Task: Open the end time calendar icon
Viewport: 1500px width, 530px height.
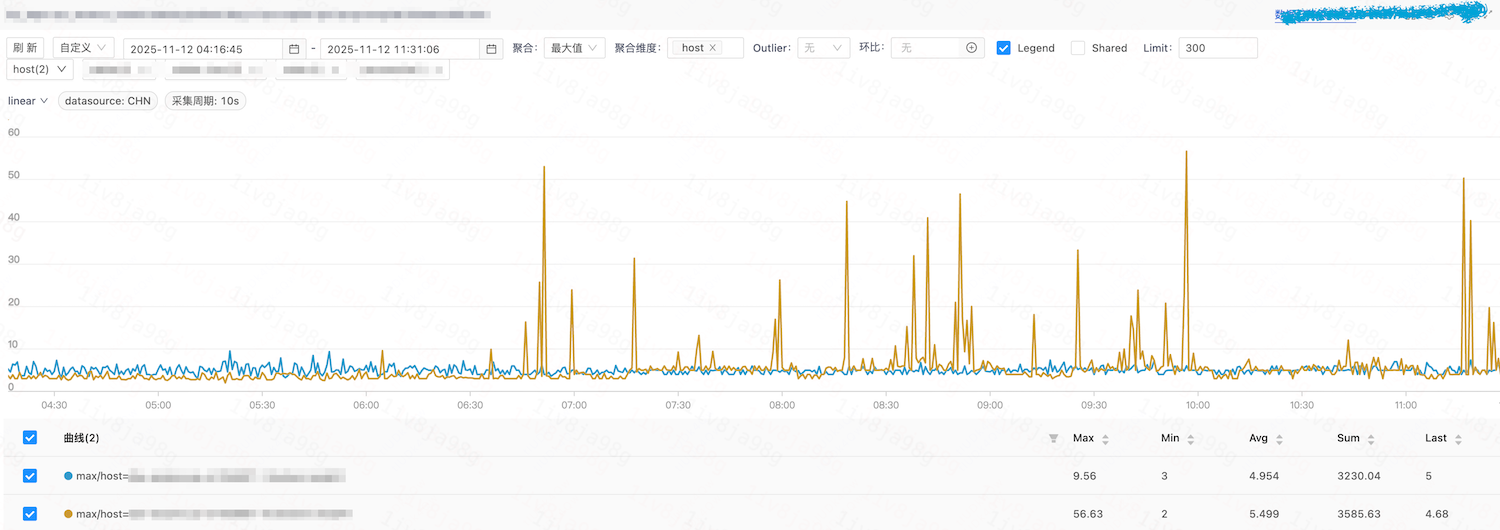Action: 491,49
